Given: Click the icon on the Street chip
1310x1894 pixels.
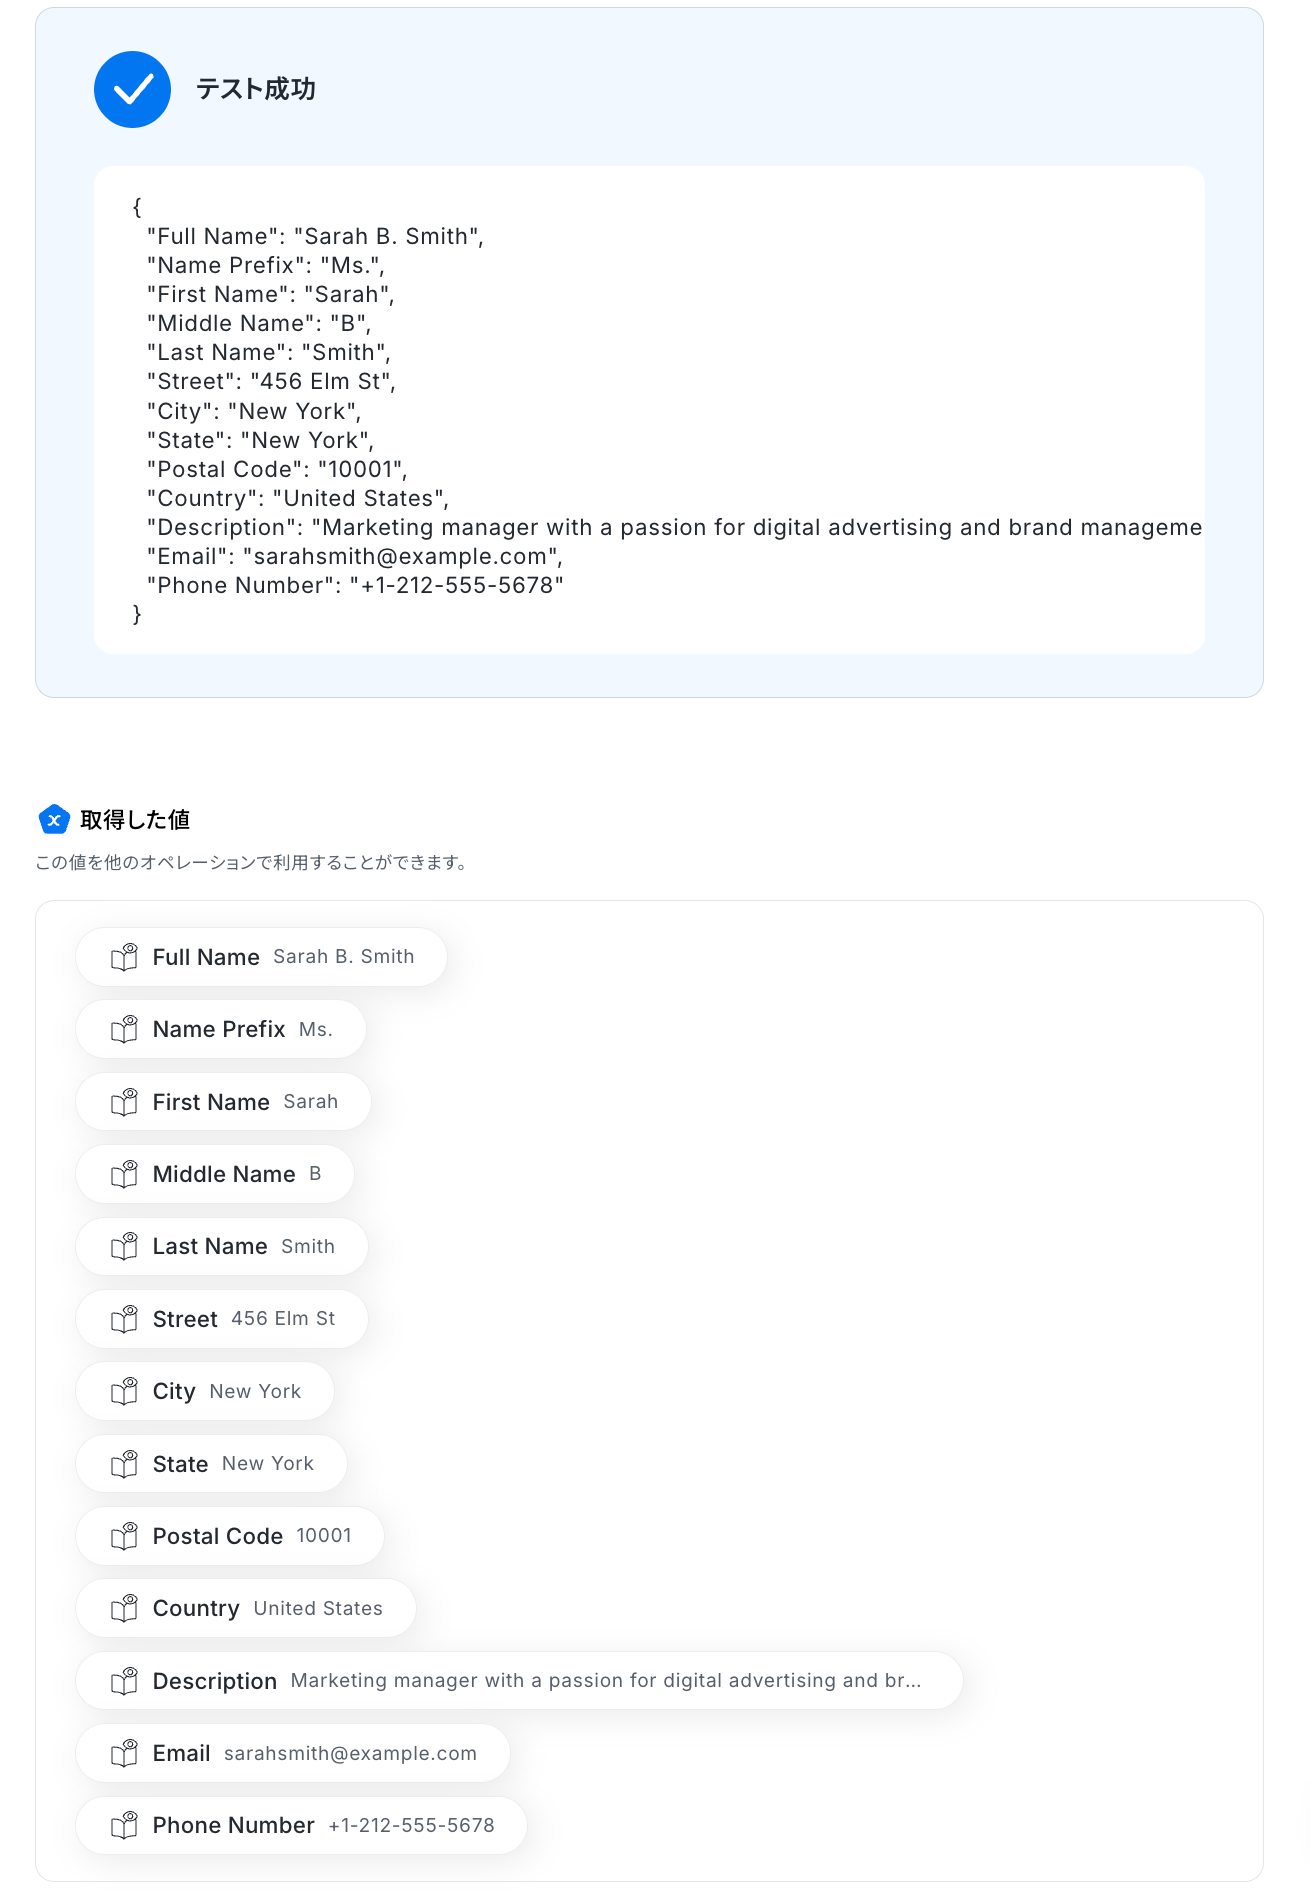Looking at the screenshot, I should (124, 1319).
